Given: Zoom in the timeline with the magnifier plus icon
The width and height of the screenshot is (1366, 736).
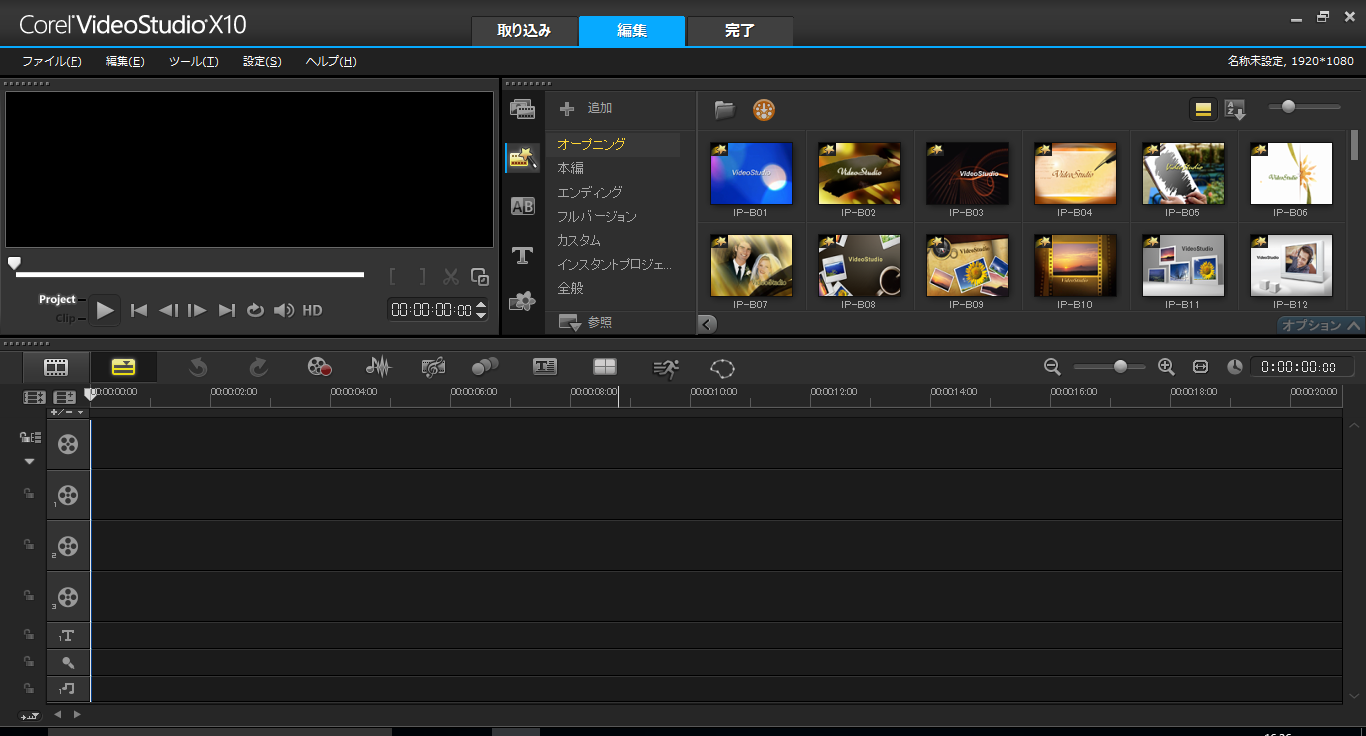Looking at the screenshot, I should (1166, 367).
